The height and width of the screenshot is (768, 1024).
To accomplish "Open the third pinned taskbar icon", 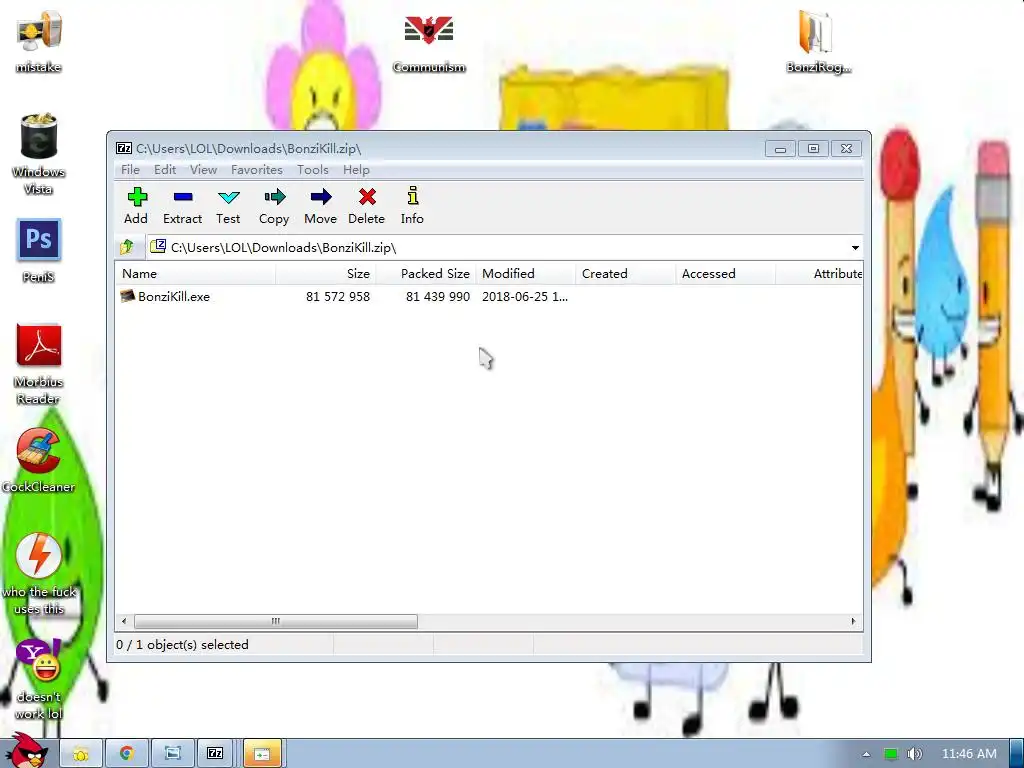I will [x=172, y=754].
